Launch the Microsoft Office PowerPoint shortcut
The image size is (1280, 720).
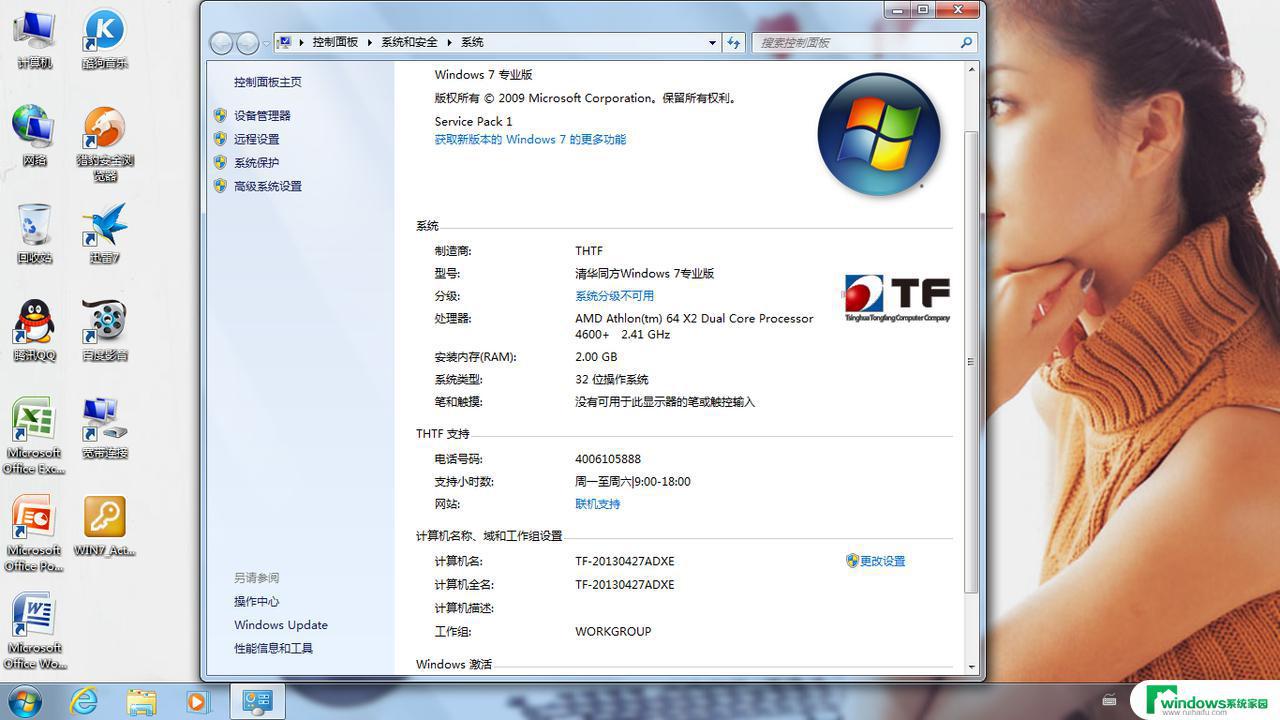click(34, 534)
